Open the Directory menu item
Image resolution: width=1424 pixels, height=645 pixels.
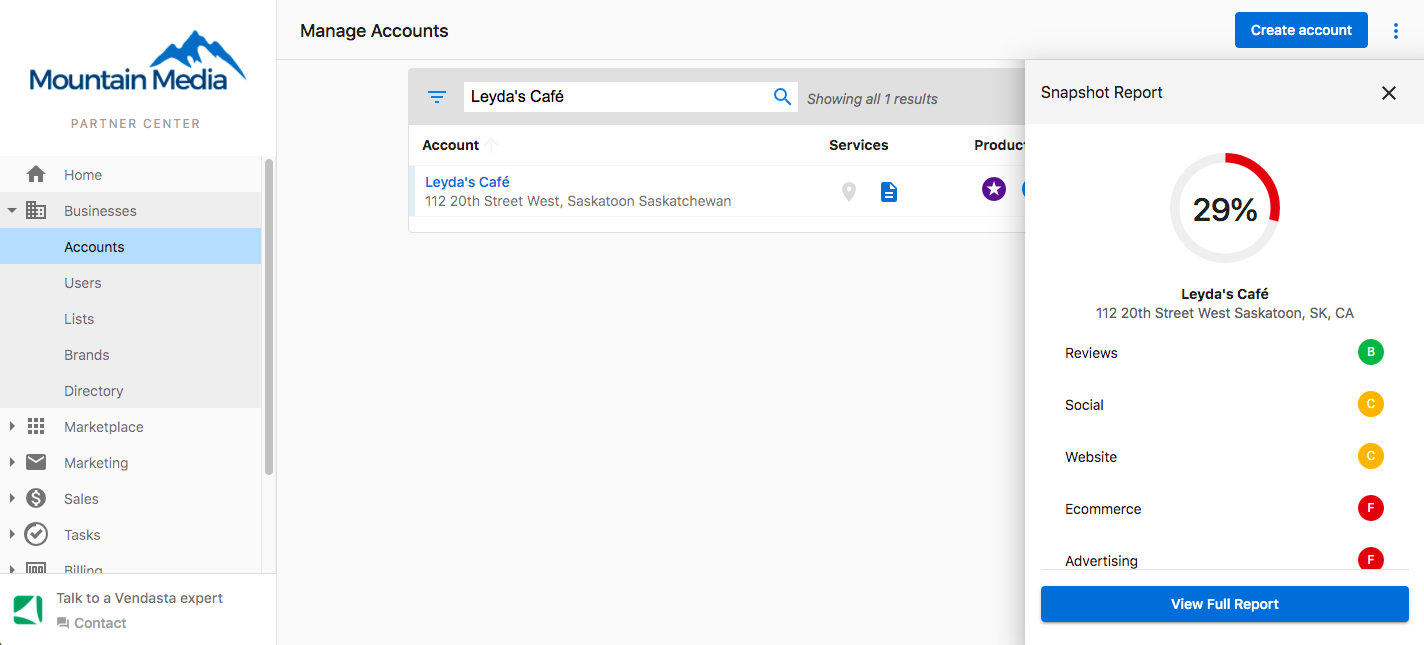tap(130, 390)
